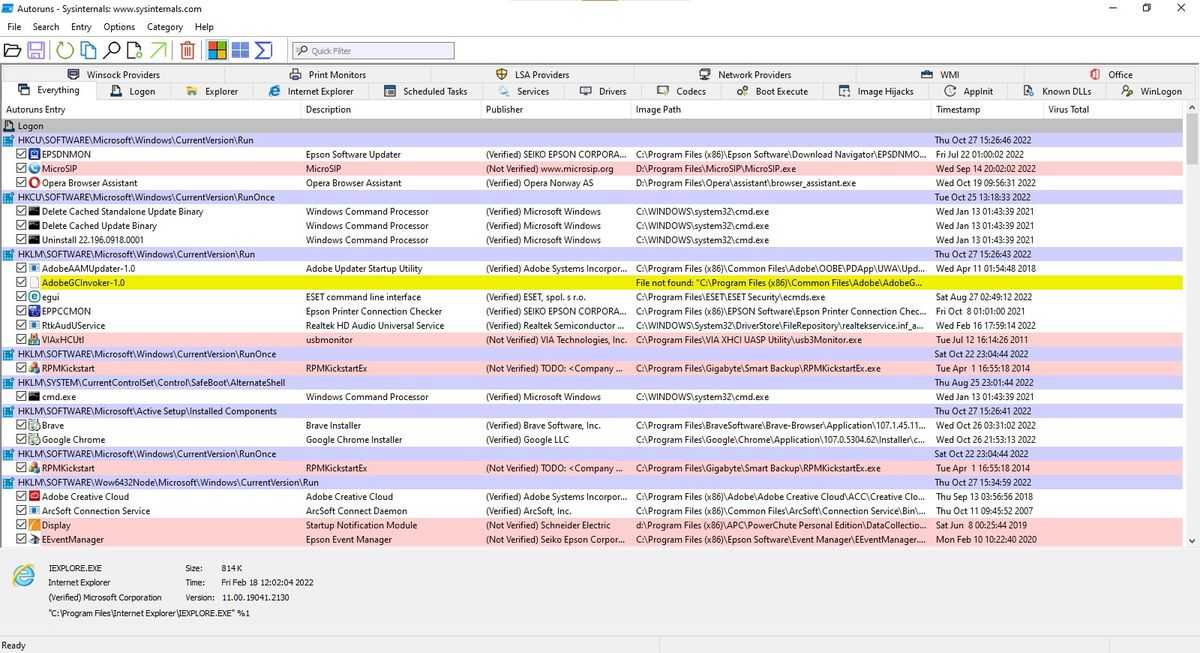This screenshot has width=1200, height=653.
Task: Click the Save floppy disk icon
Action: 36,50
